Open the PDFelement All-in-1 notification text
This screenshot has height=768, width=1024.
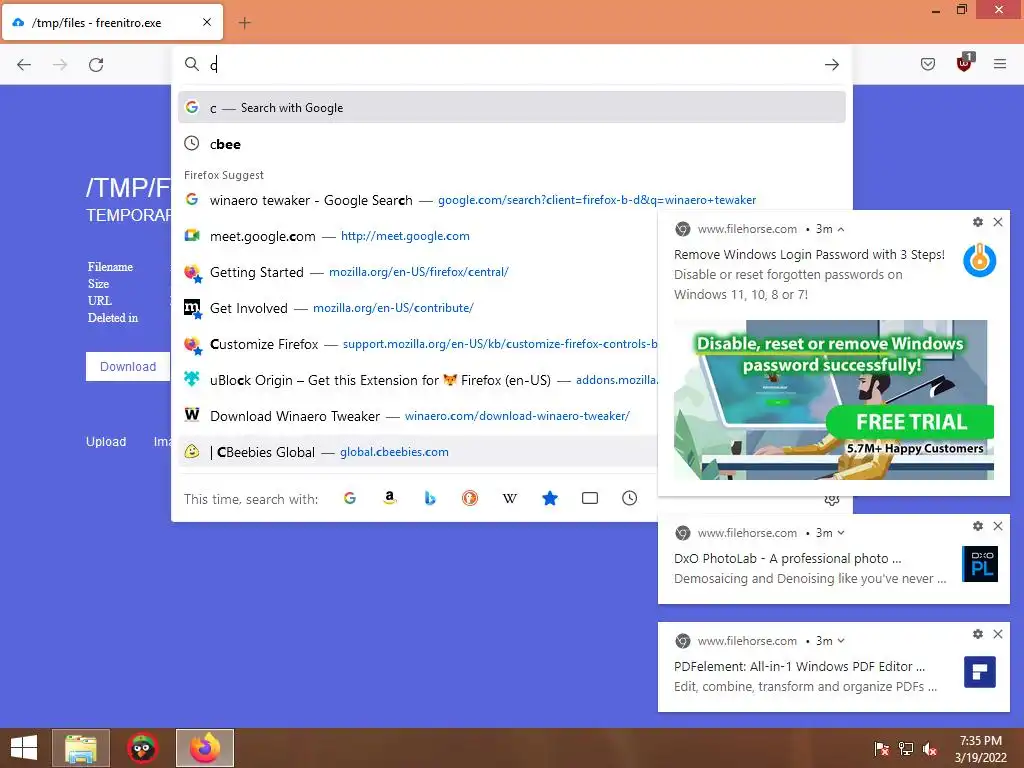coord(805,676)
